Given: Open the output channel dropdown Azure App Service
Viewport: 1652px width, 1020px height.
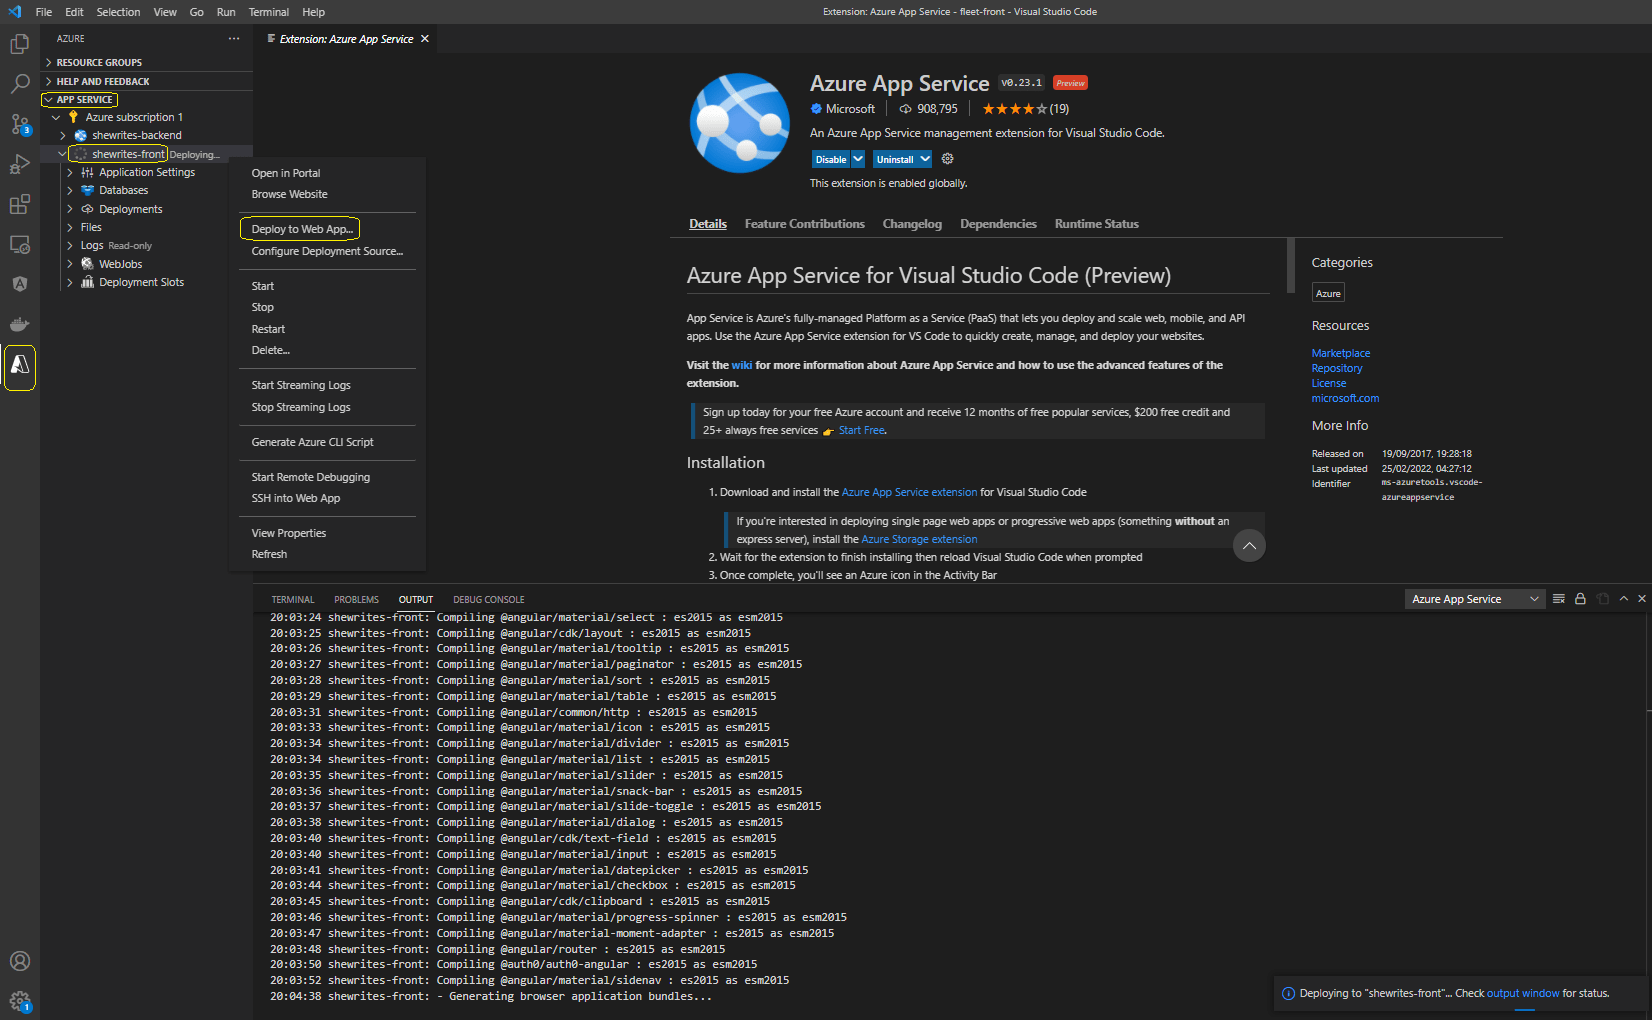Looking at the screenshot, I should tap(1474, 599).
